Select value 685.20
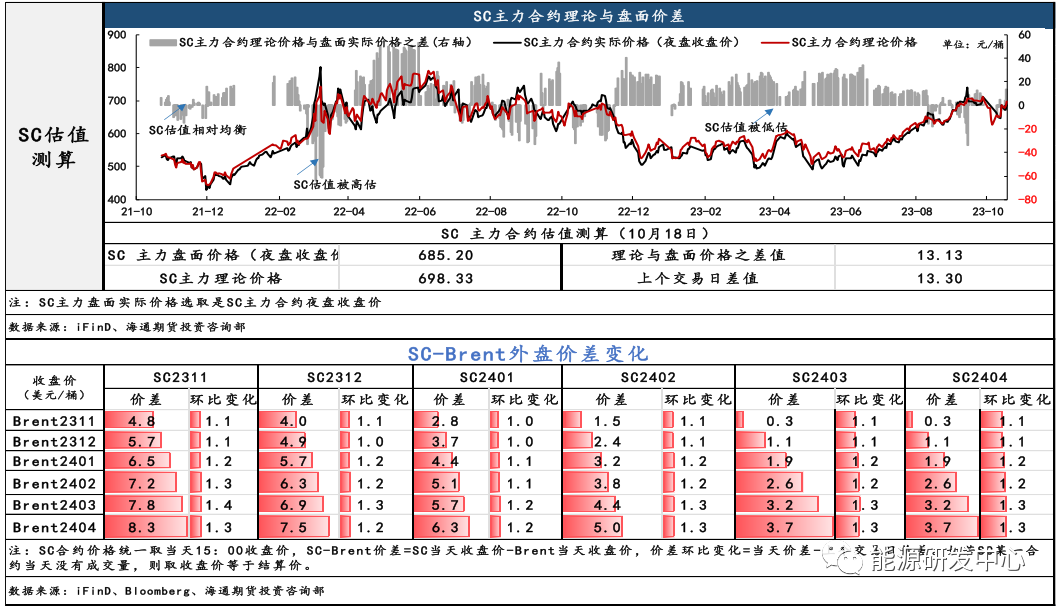Screen dimensions: 1060x606 click(x=446, y=256)
